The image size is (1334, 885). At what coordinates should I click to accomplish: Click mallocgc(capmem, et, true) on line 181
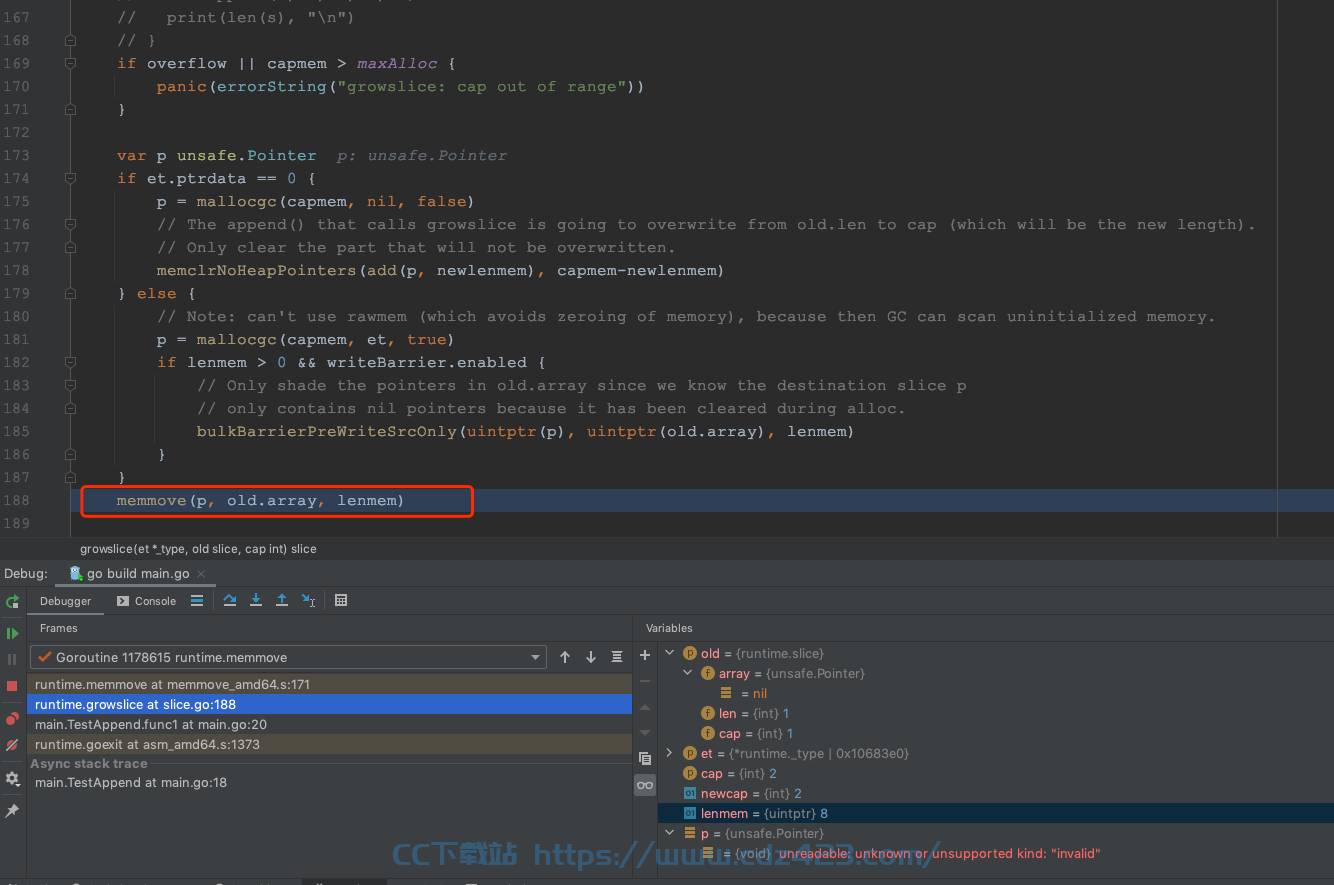click(325, 339)
